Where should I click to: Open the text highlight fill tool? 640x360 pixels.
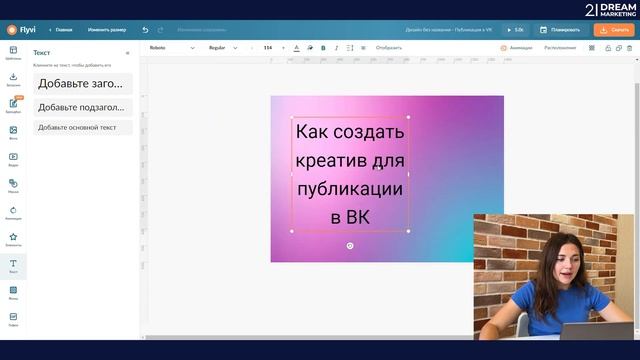[x=310, y=48]
